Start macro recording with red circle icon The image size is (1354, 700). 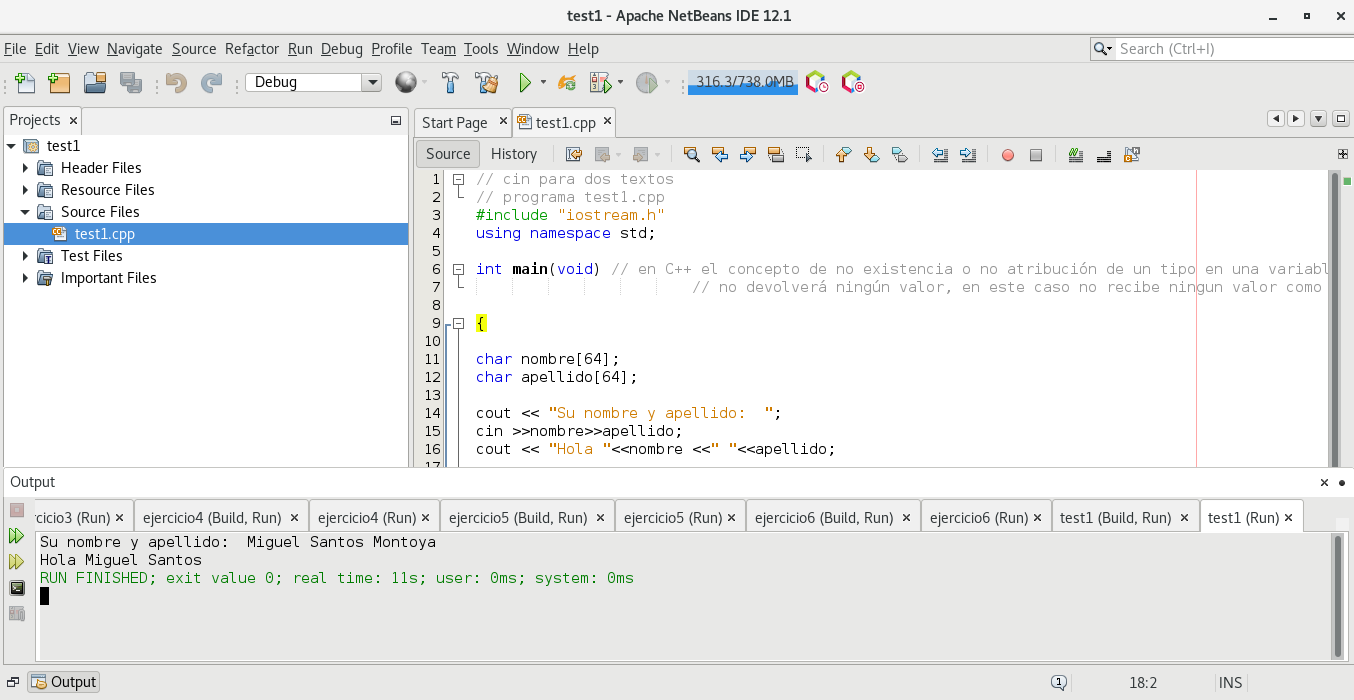click(1008, 155)
